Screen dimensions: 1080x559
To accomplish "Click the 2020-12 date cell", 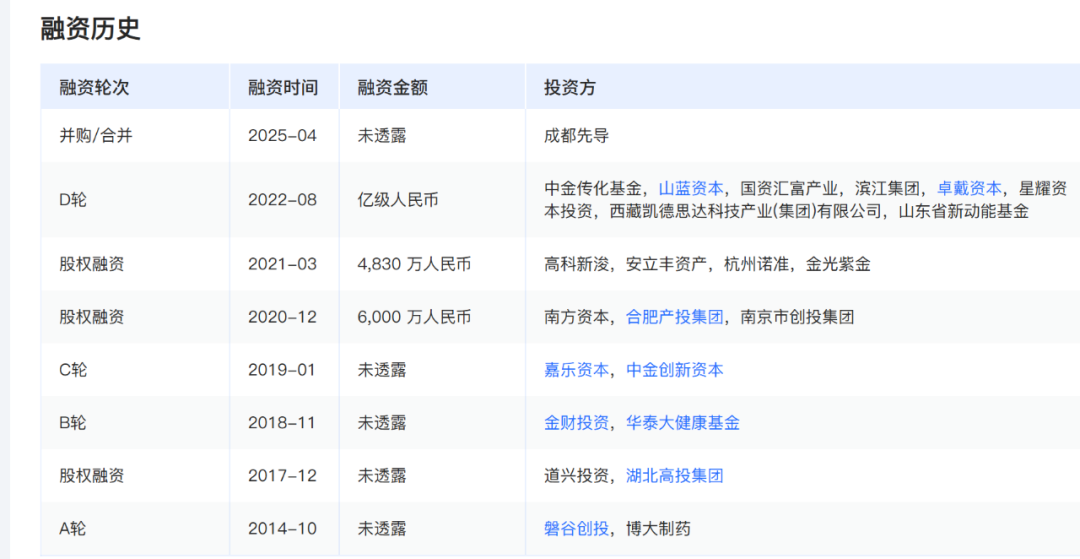I will [282, 317].
